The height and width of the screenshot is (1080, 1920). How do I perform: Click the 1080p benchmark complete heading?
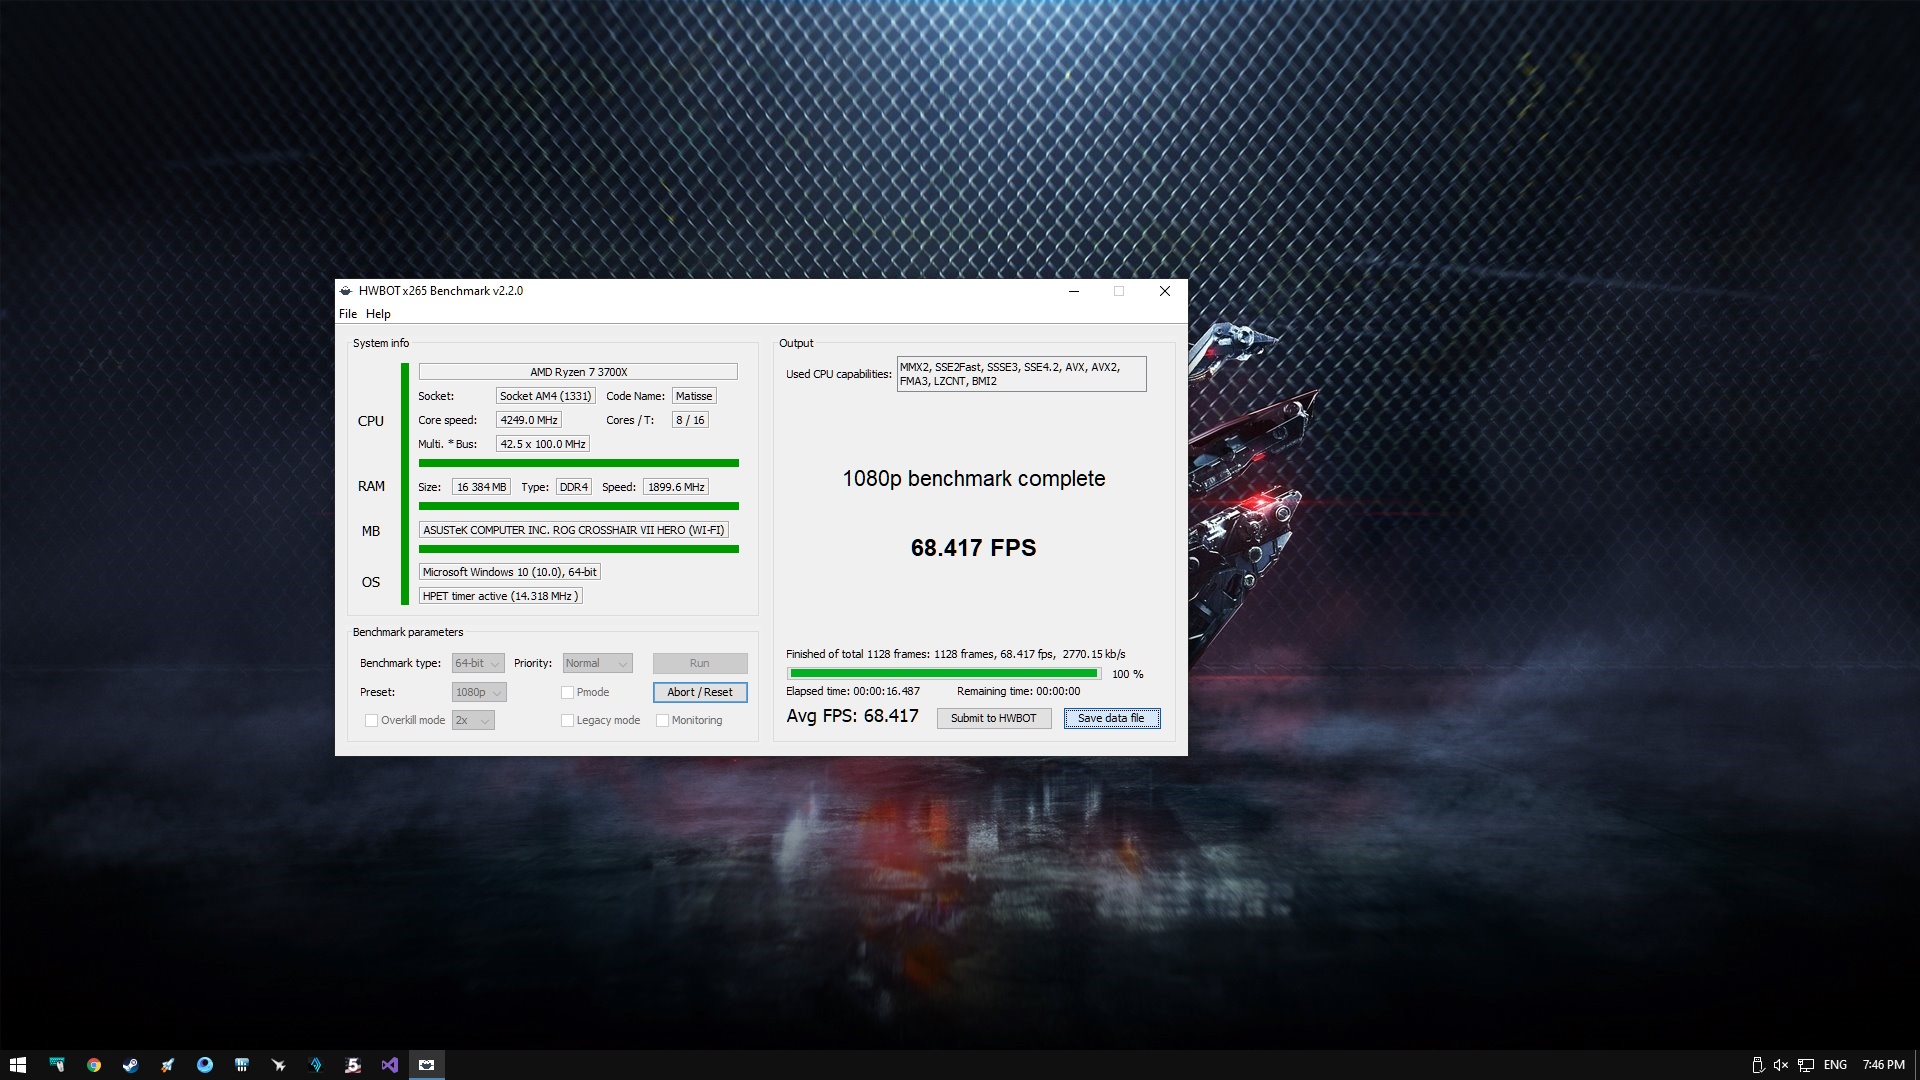point(973,479)
